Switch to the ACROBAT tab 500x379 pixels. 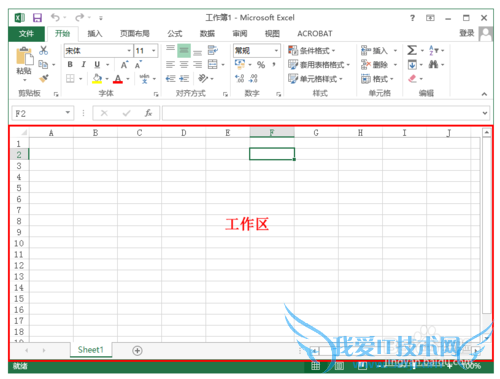click(315, 34)
